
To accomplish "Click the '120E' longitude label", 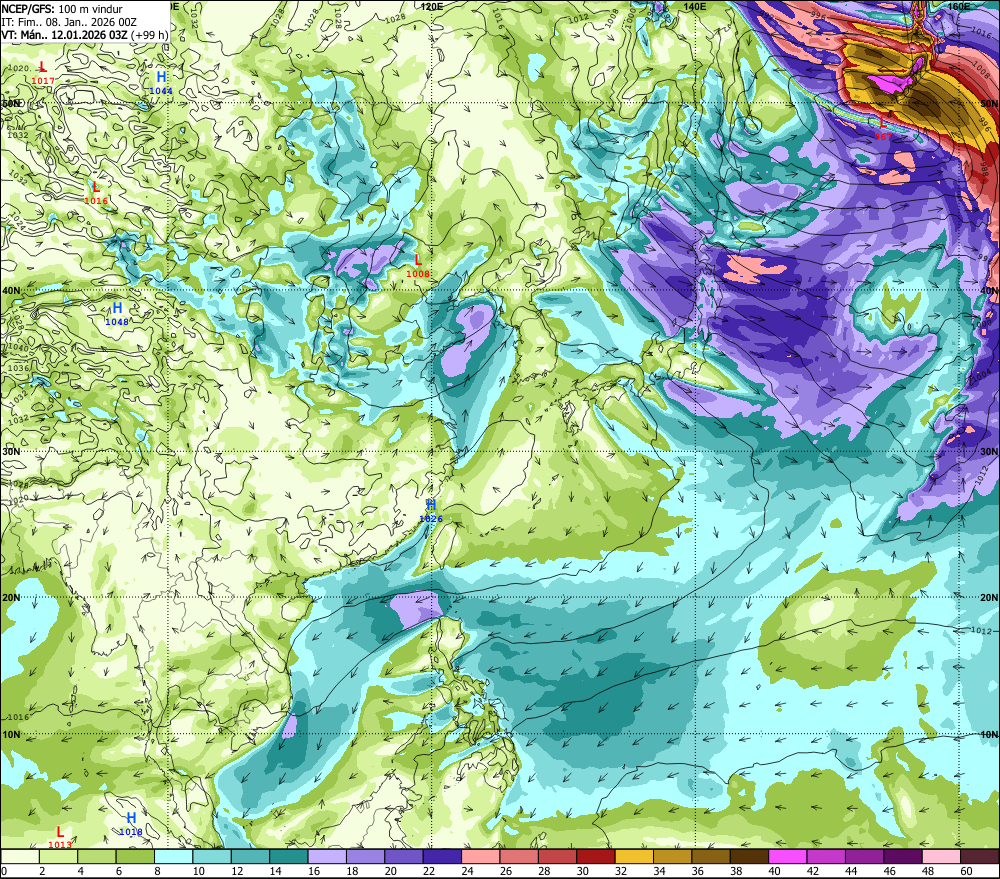I will click(x=432, y=6).
